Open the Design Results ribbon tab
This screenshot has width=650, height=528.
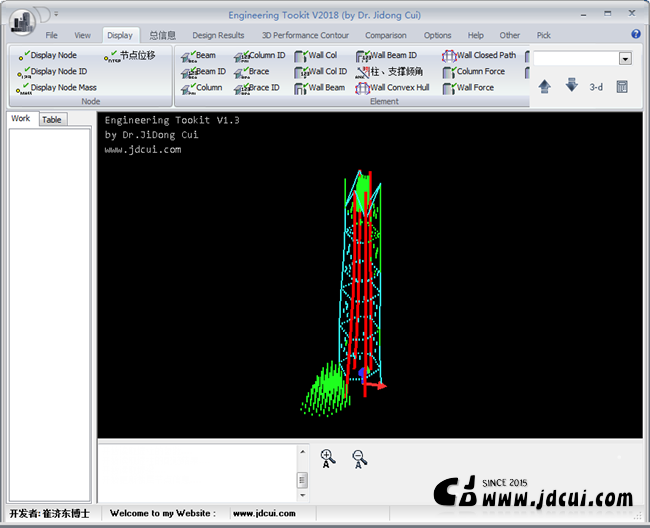point(218,35)
